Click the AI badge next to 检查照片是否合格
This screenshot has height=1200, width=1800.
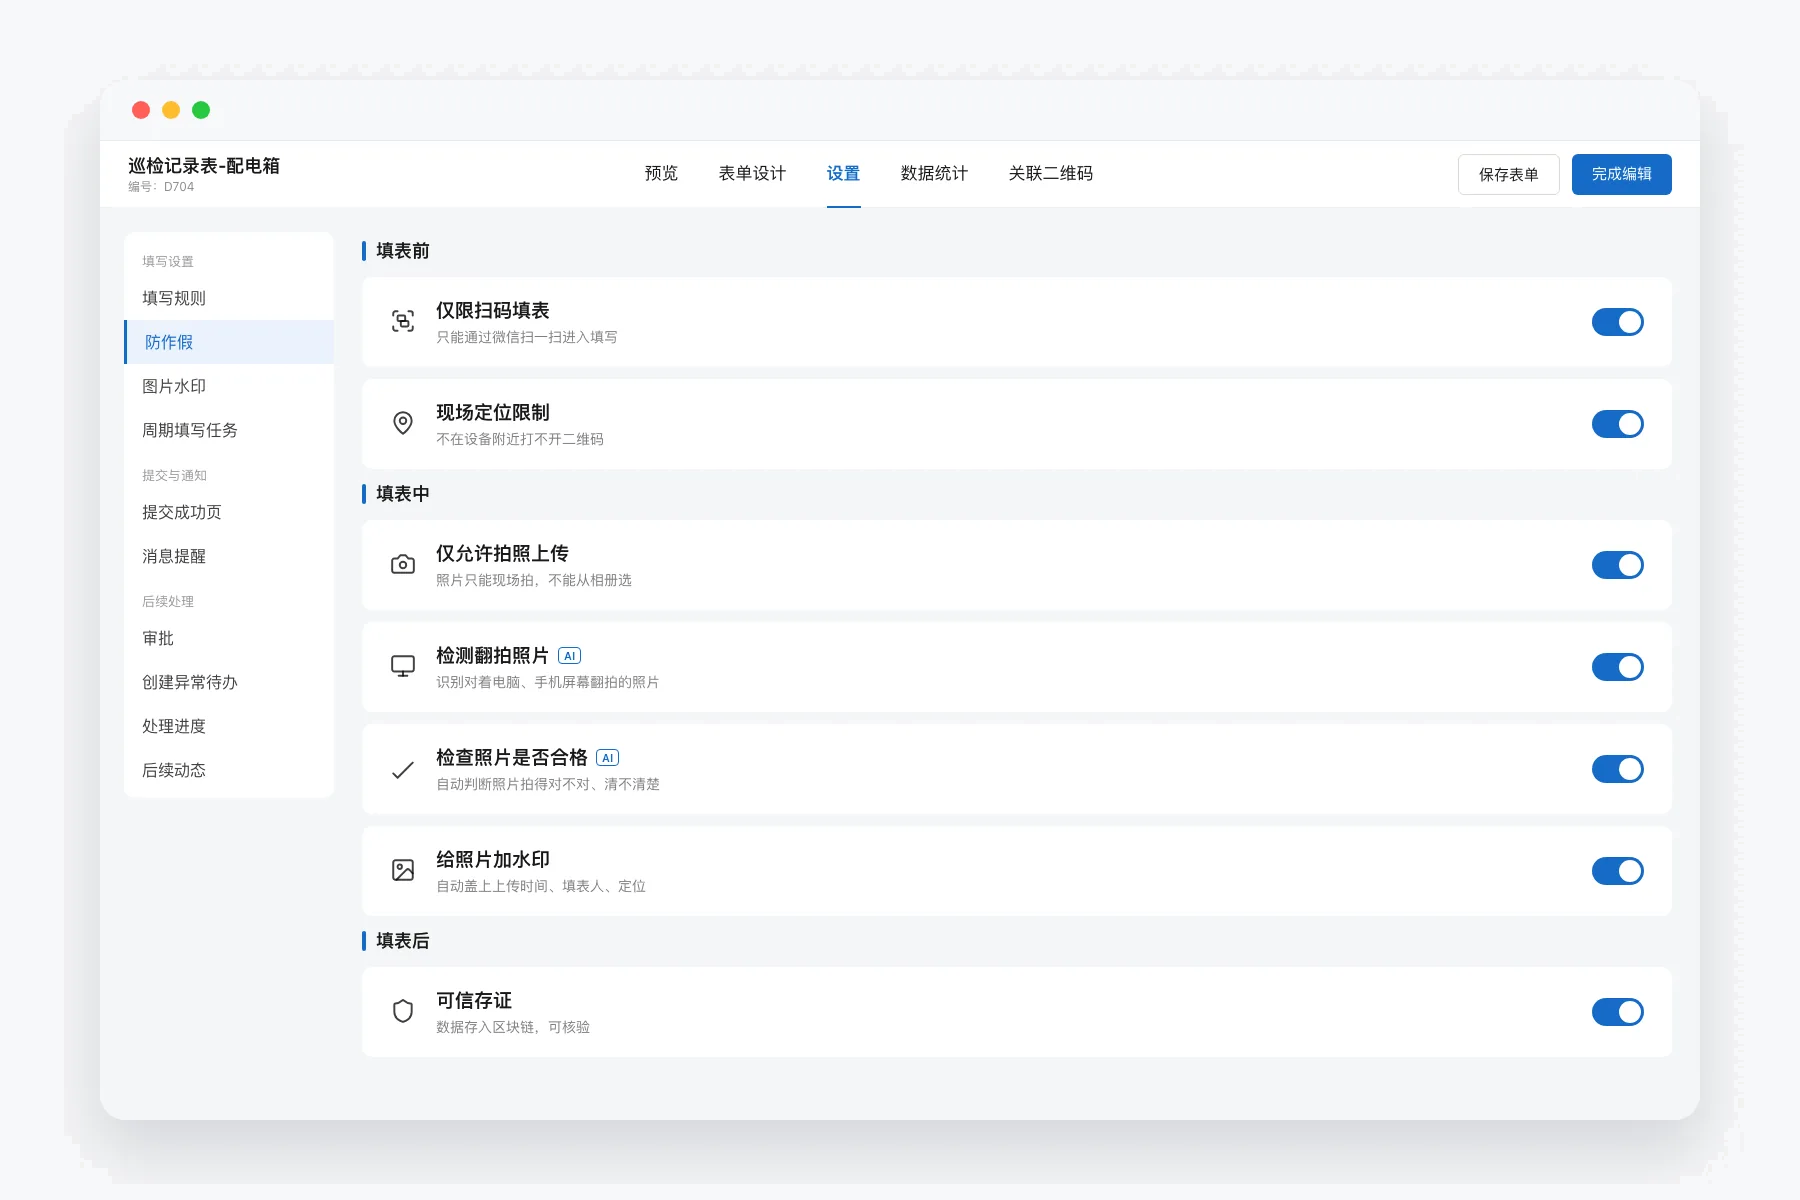(608, 758)
